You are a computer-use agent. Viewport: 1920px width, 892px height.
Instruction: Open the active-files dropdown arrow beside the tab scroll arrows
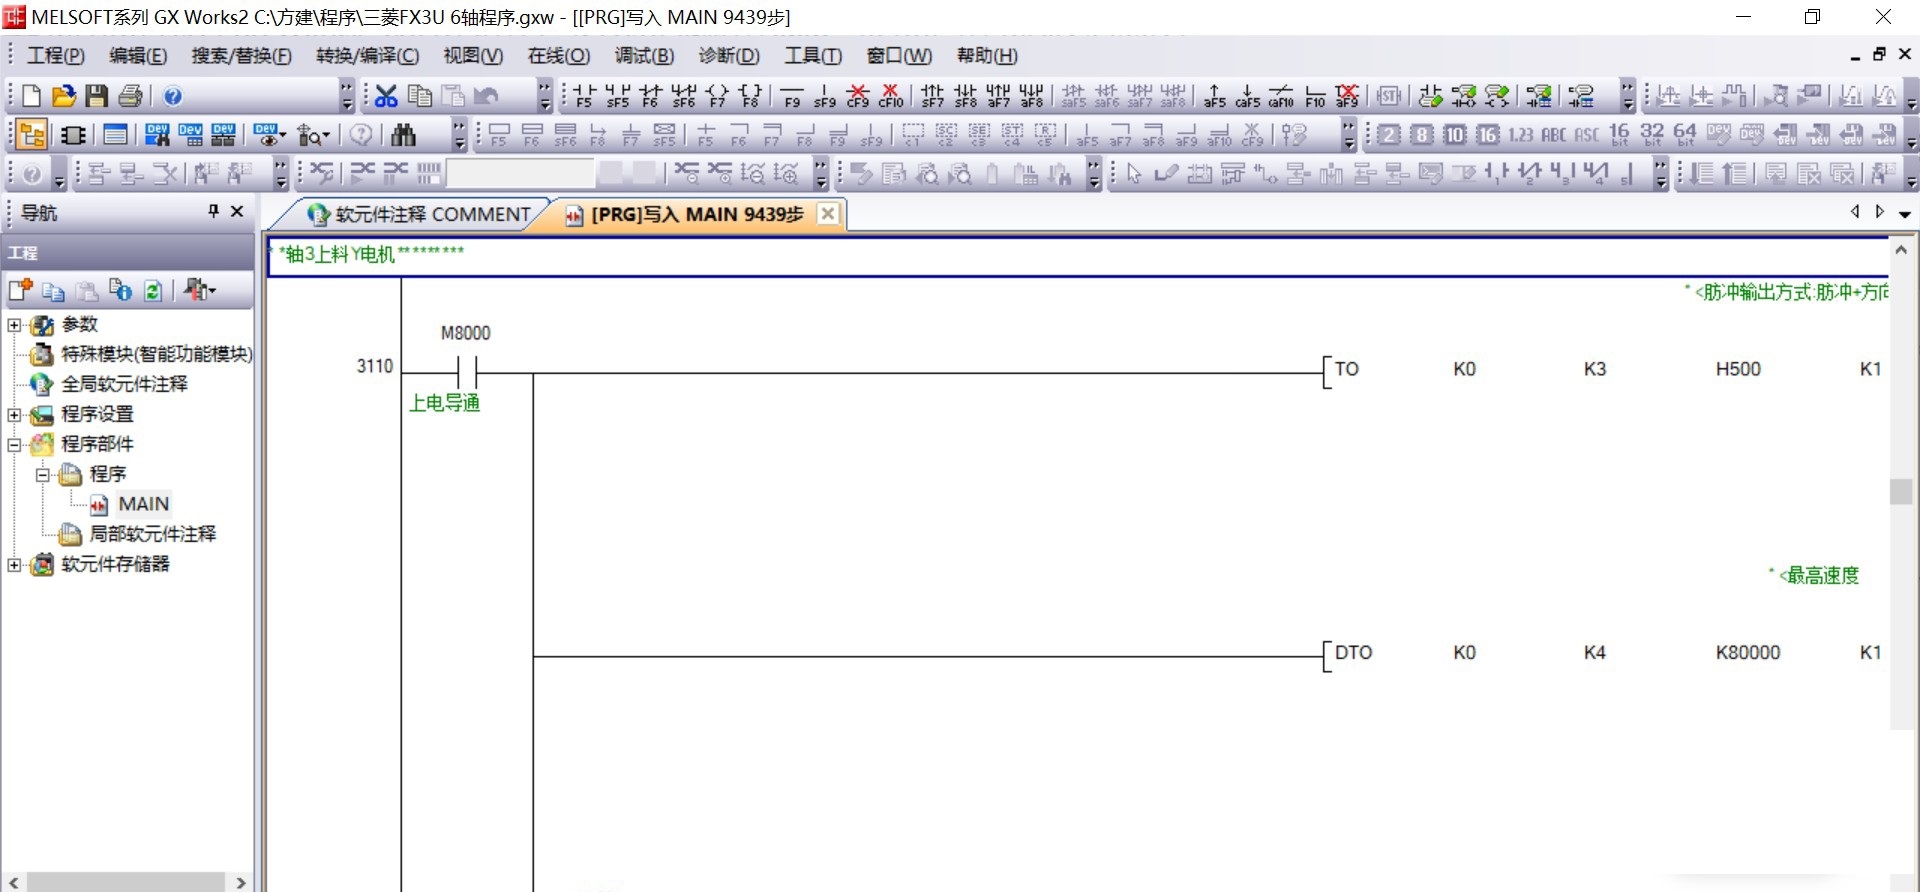click(x=1905, y=213)
